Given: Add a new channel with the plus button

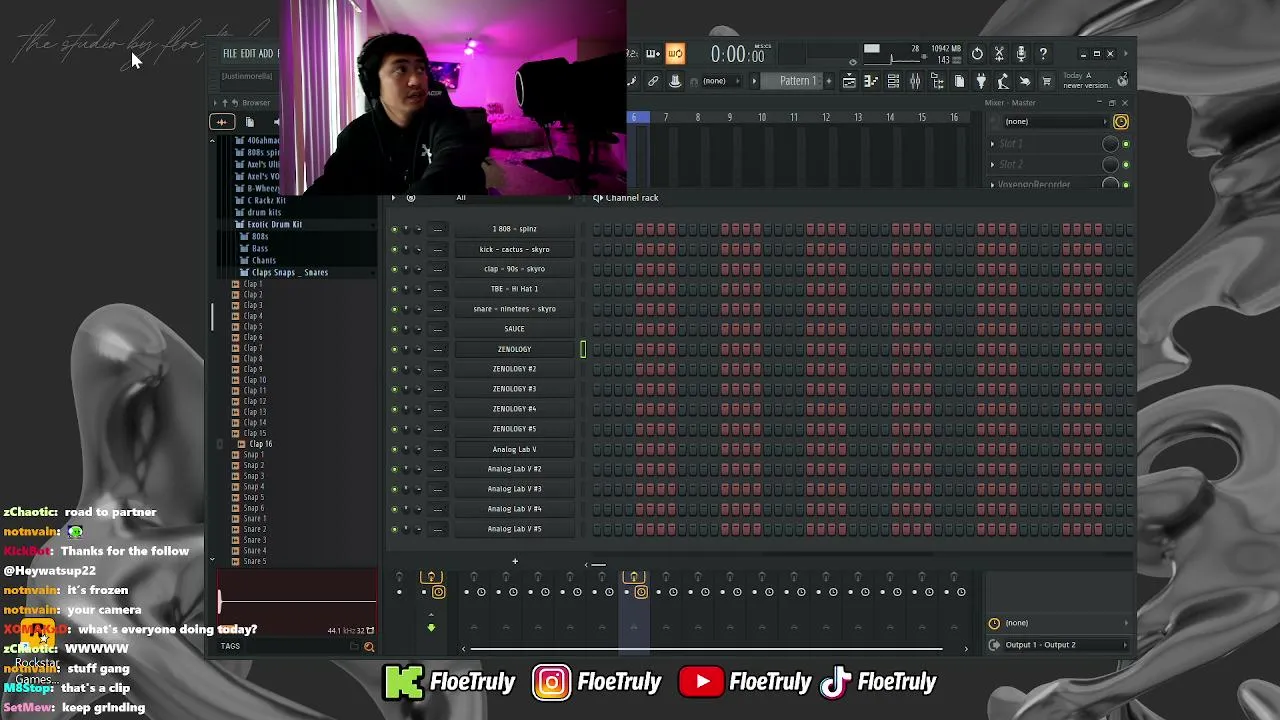Looking at the screenshot, I should pyautogui.click(x=515, y=562).
